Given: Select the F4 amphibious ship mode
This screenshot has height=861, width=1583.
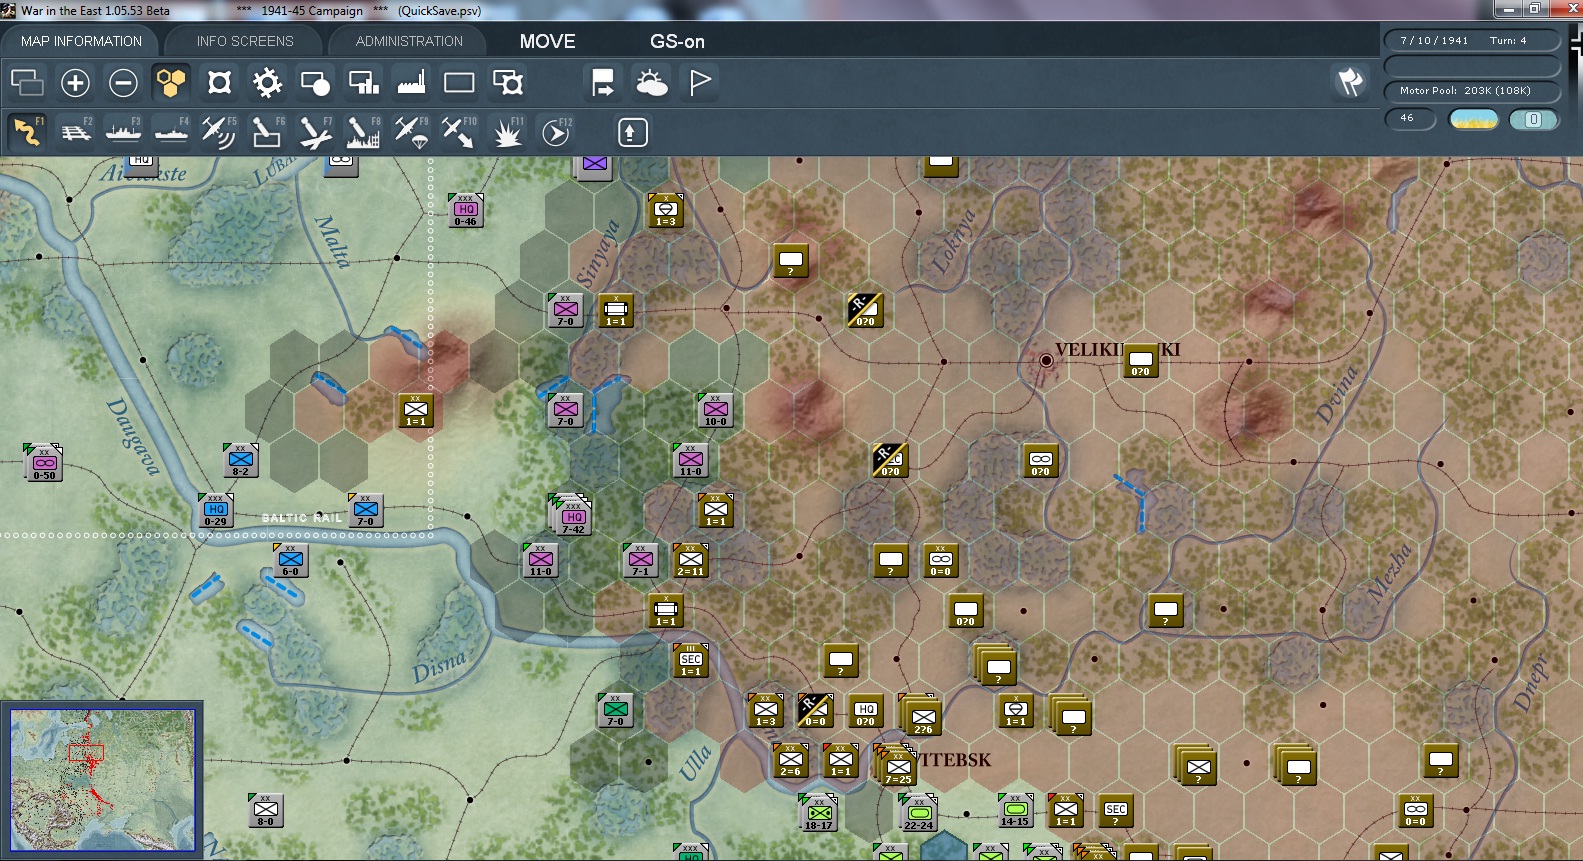Looking at the screenshot, I should coord(171,131).
